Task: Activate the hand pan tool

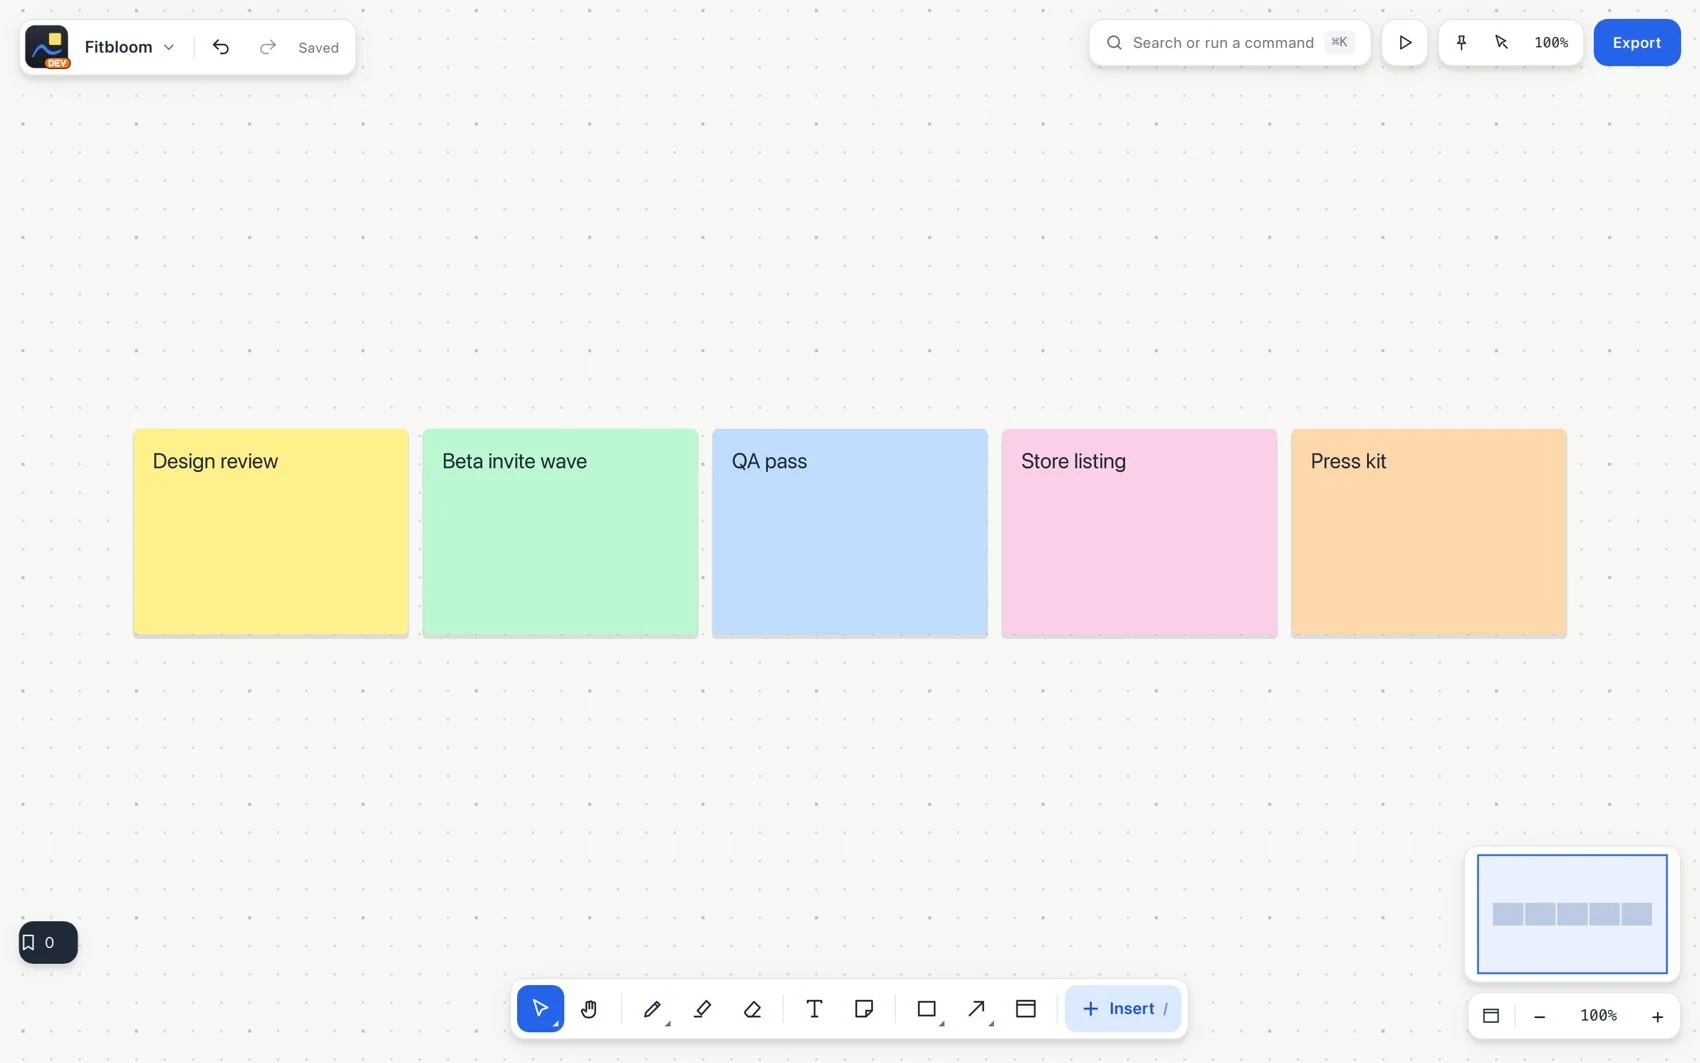Action: tap(589, 1008)
